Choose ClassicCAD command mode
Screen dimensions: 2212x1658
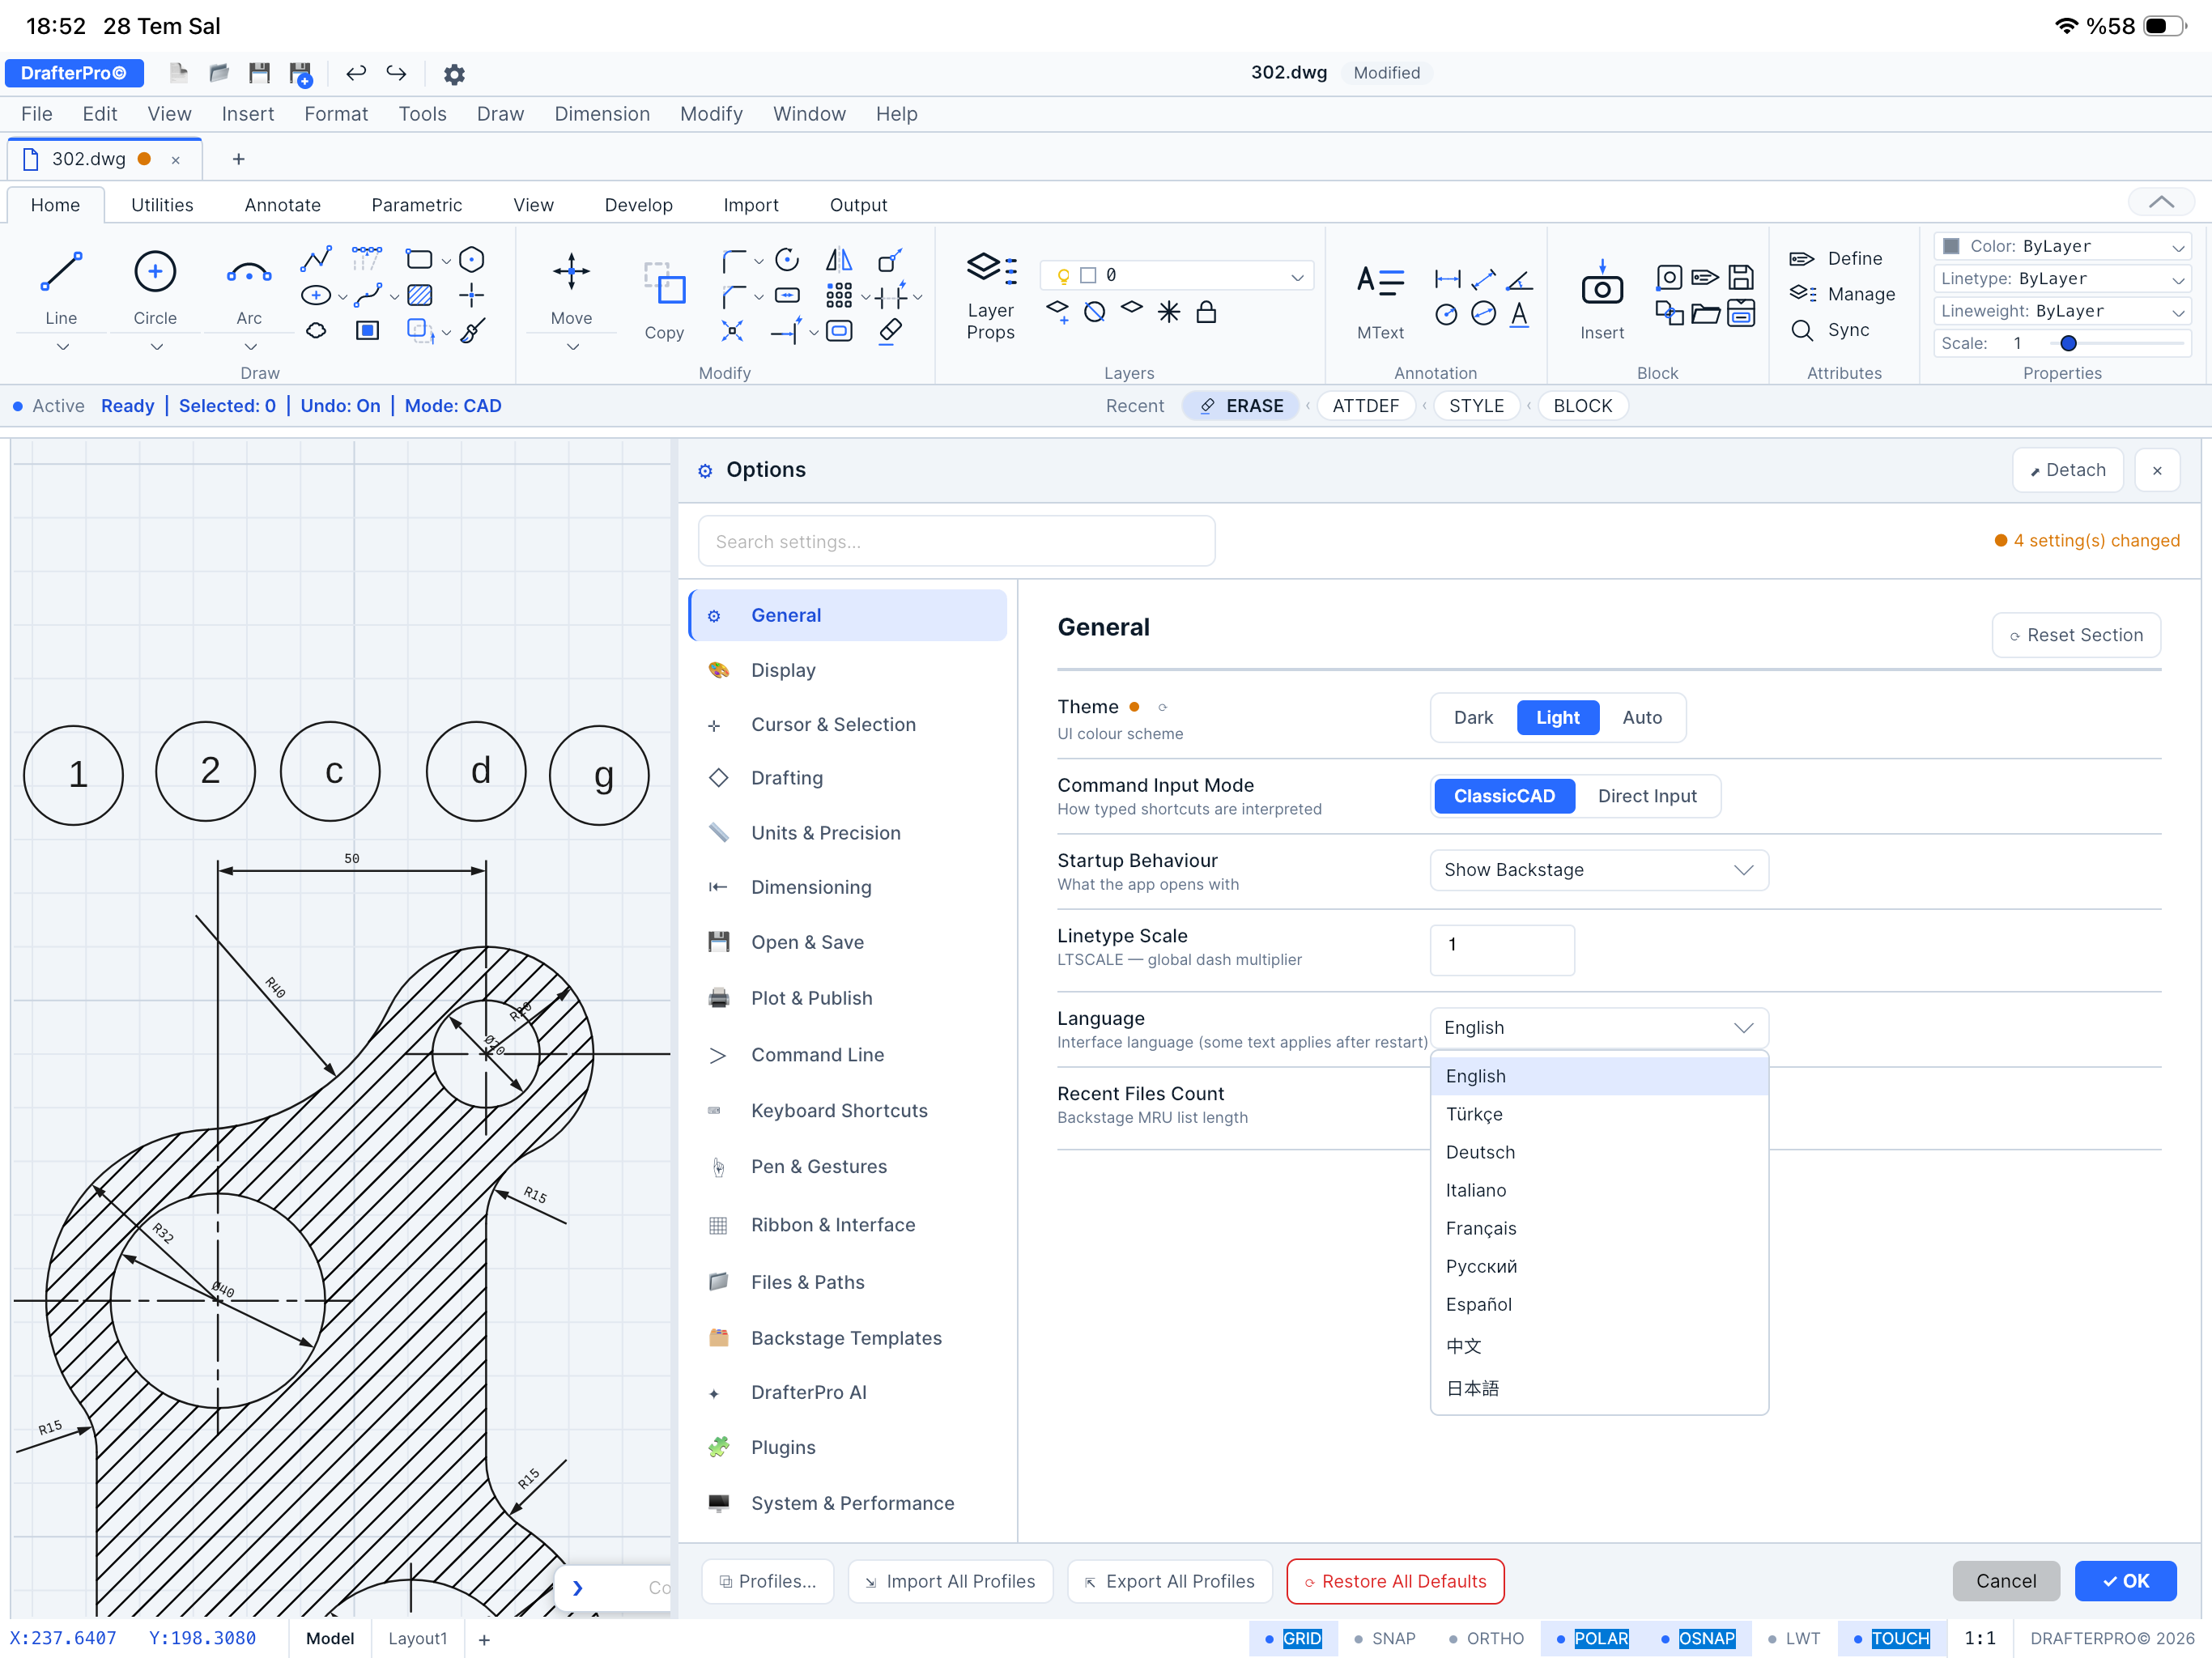tap(1504, 796)
